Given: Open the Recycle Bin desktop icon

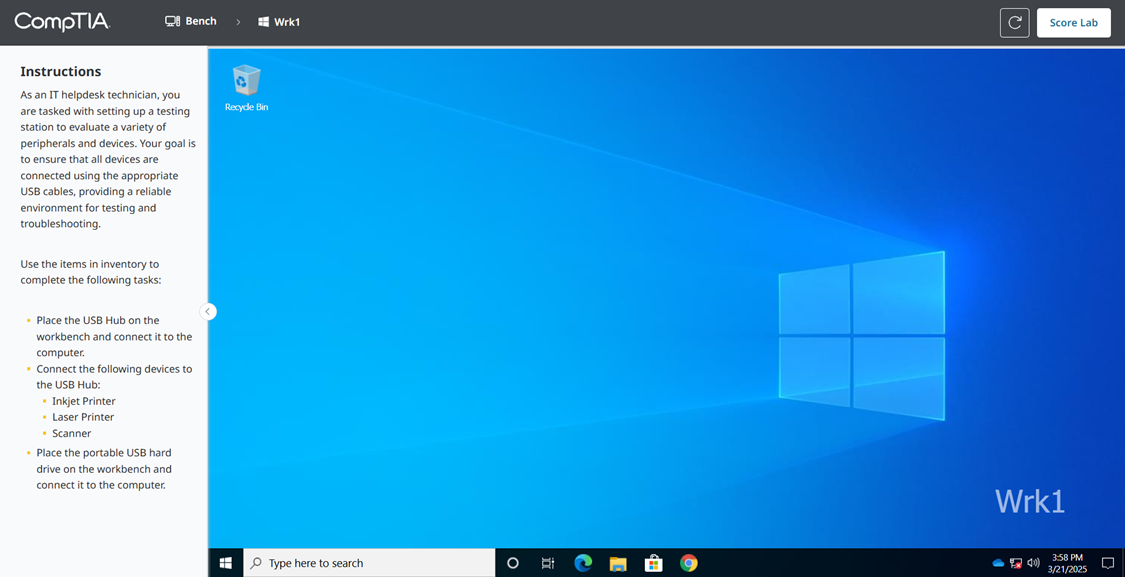Looking at the screenshot, I should [246, 85].
